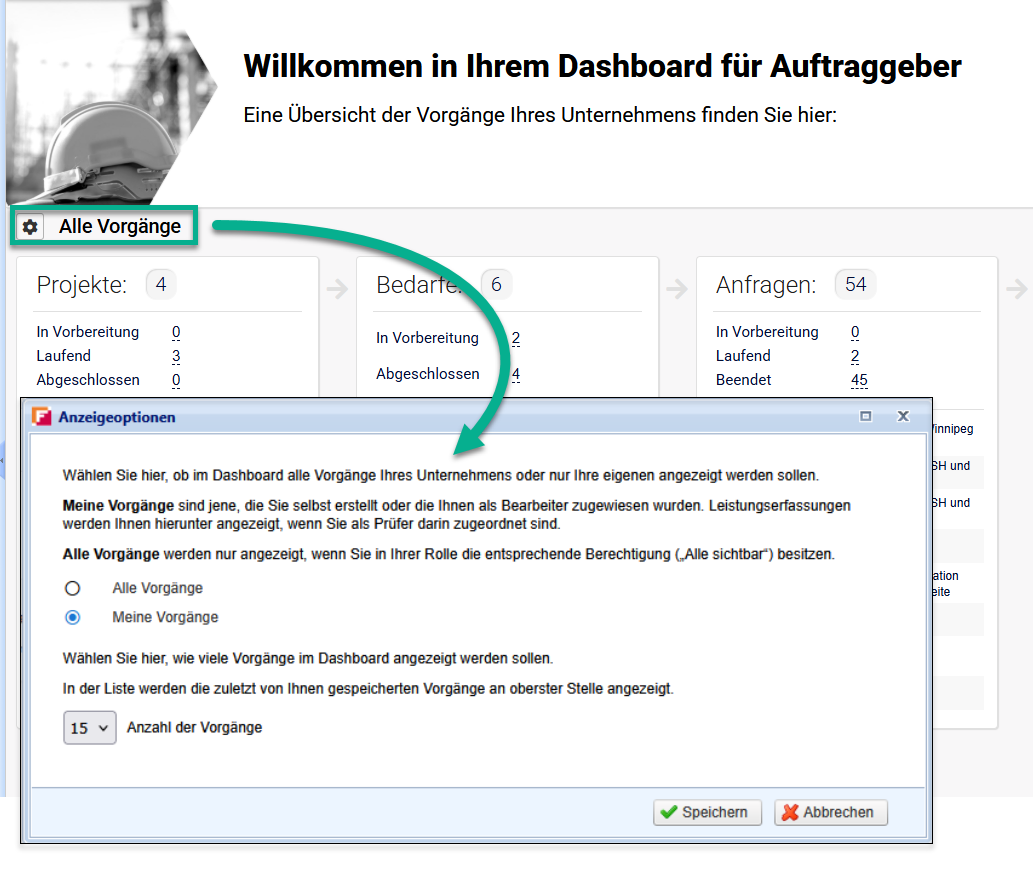Screen dimensions: 1033x876
Task: Click the Alle Vorgänge header label
Action: pos(120,227)
